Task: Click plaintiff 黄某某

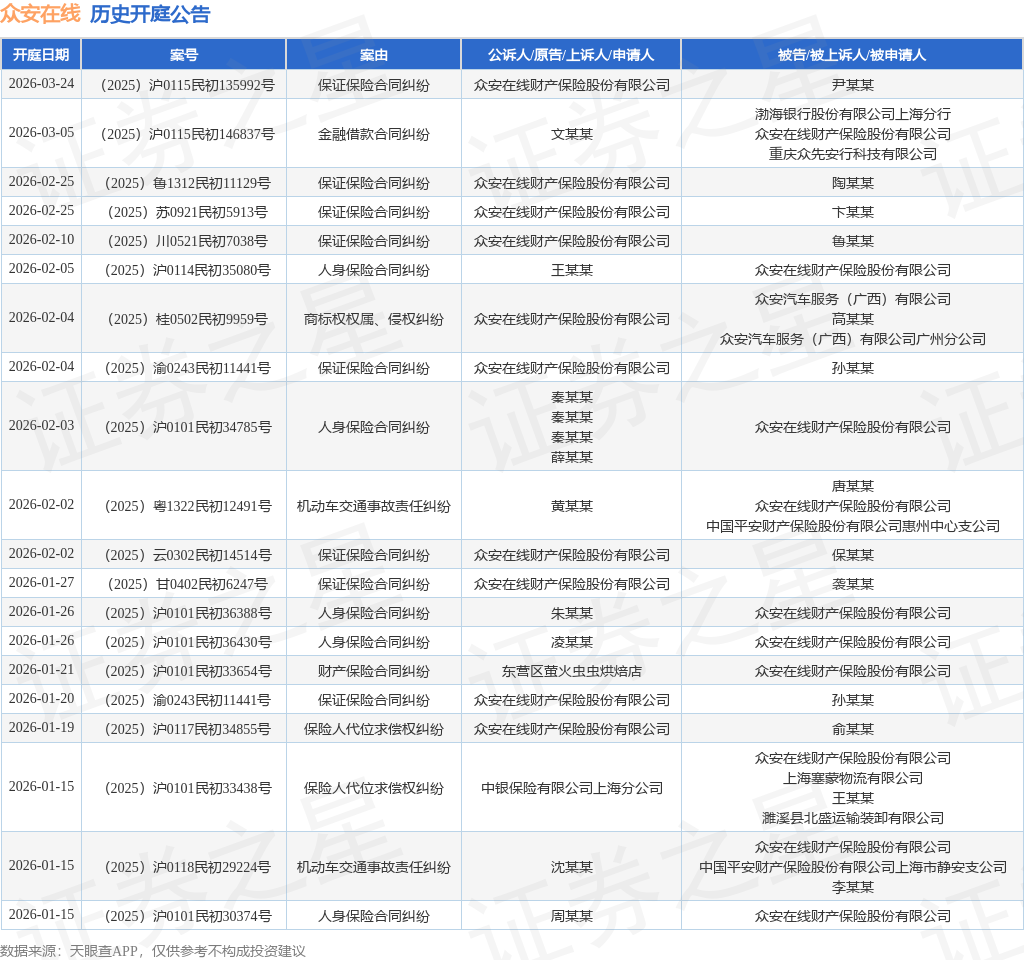Action: point(571,505)
